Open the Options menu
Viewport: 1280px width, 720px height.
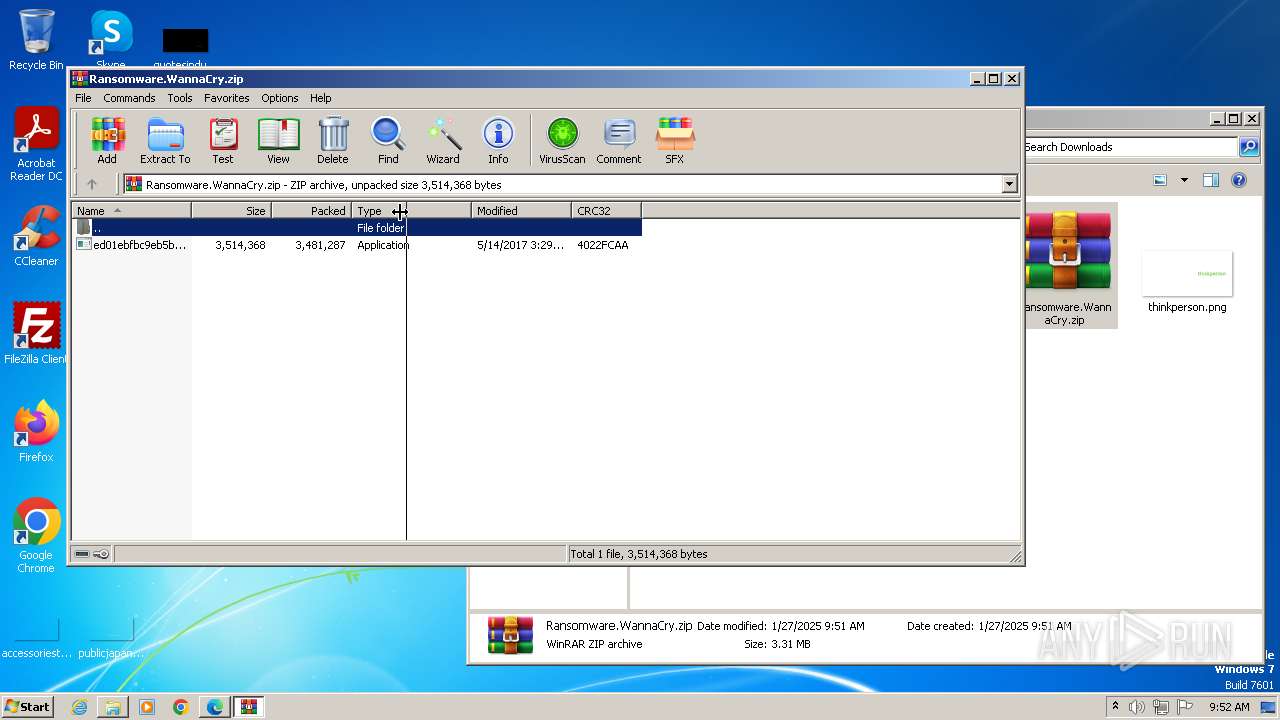280,98
